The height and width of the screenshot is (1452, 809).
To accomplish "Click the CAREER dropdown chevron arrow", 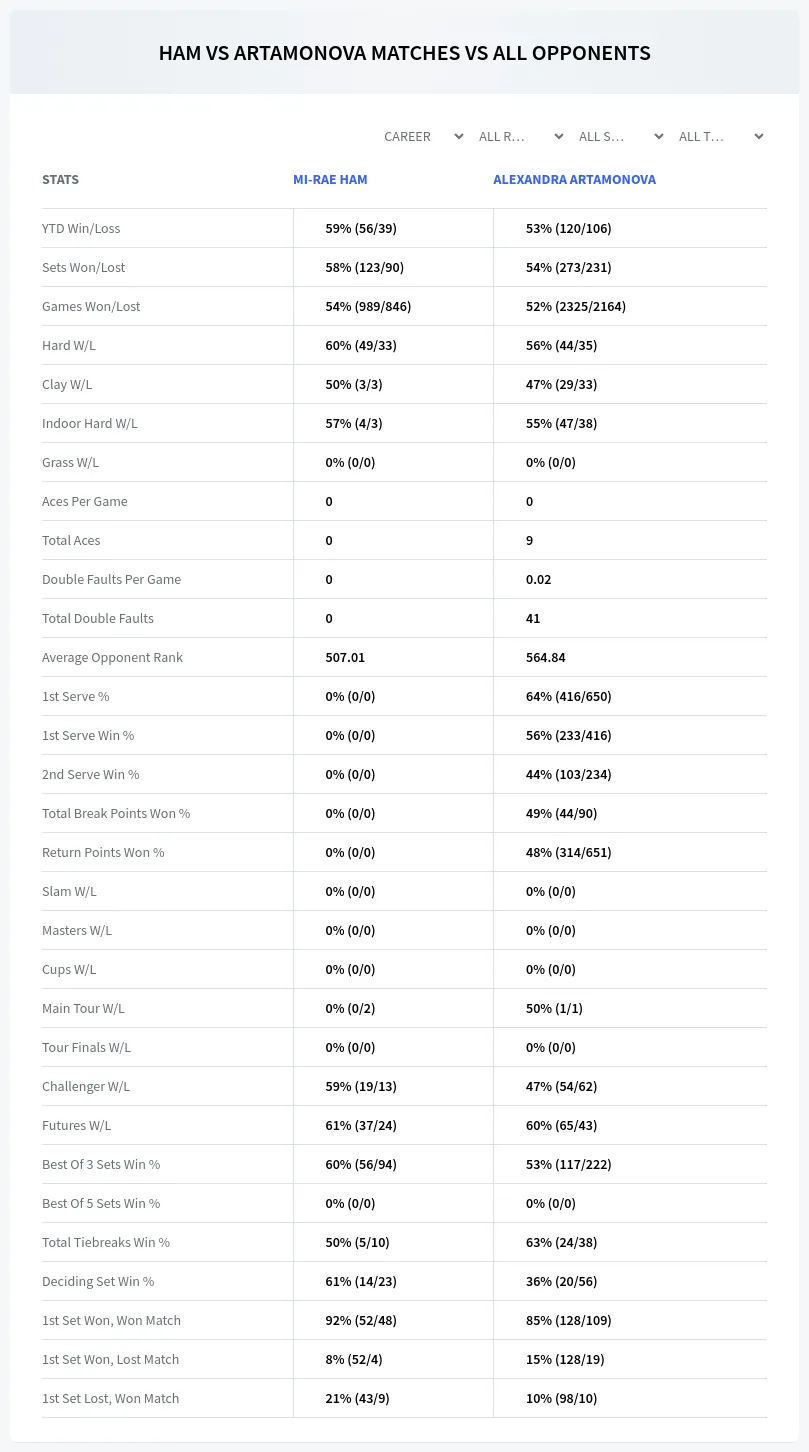I will click(459, 136).
